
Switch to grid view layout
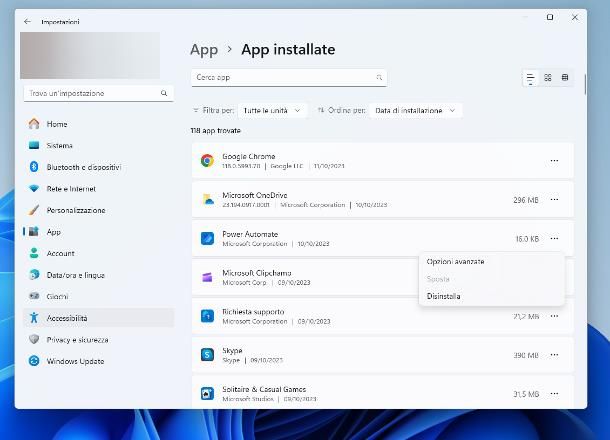point(548,77)
